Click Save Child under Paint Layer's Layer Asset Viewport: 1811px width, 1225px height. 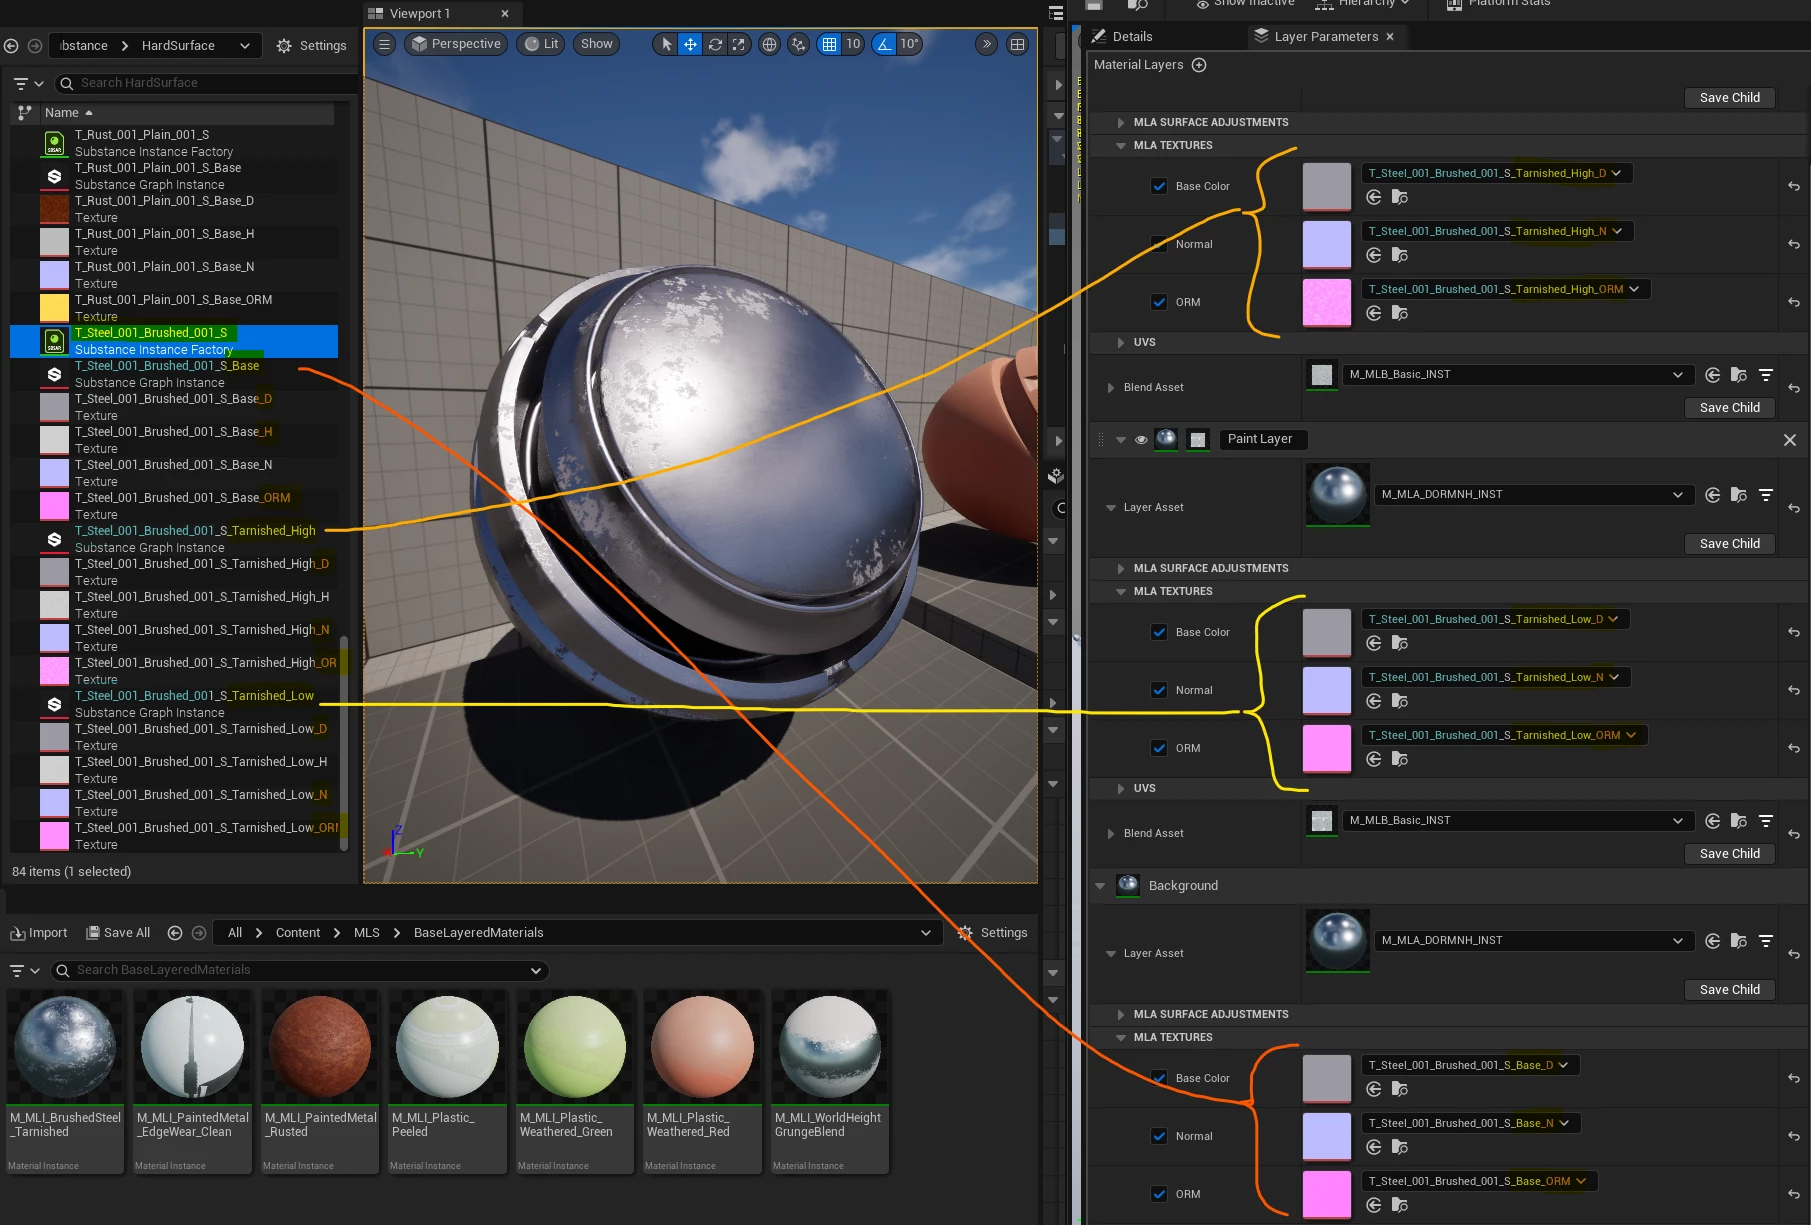[x=1730, y=544]
